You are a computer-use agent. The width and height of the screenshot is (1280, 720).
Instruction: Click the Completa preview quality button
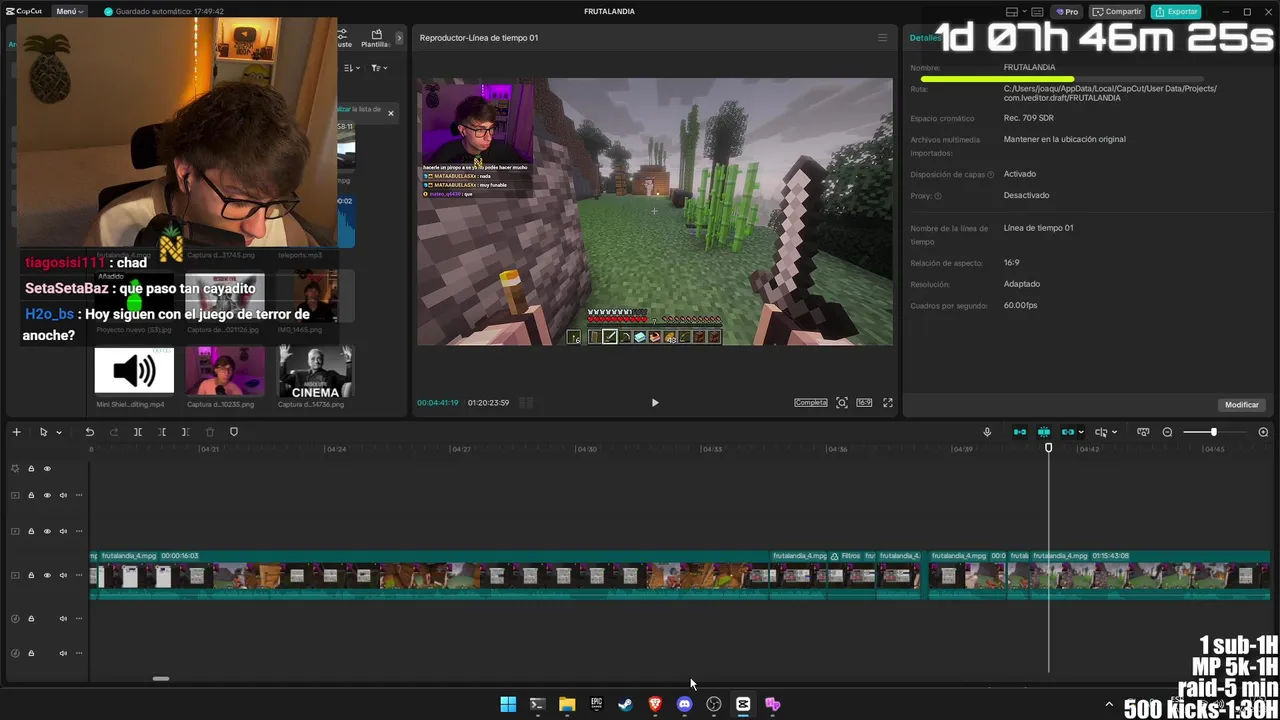[811, 403]
